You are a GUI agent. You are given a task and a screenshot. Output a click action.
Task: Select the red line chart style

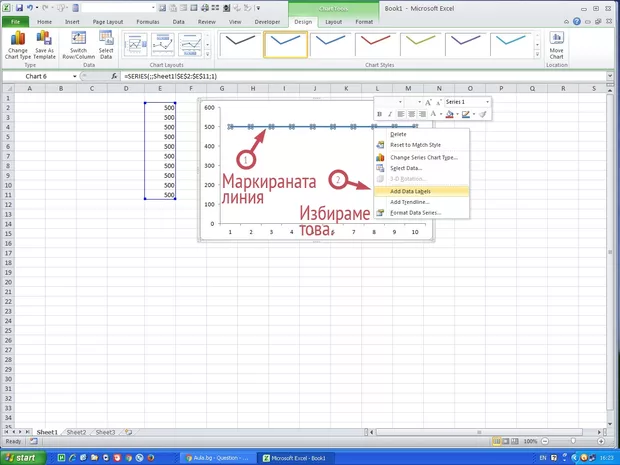pos(376,42)
